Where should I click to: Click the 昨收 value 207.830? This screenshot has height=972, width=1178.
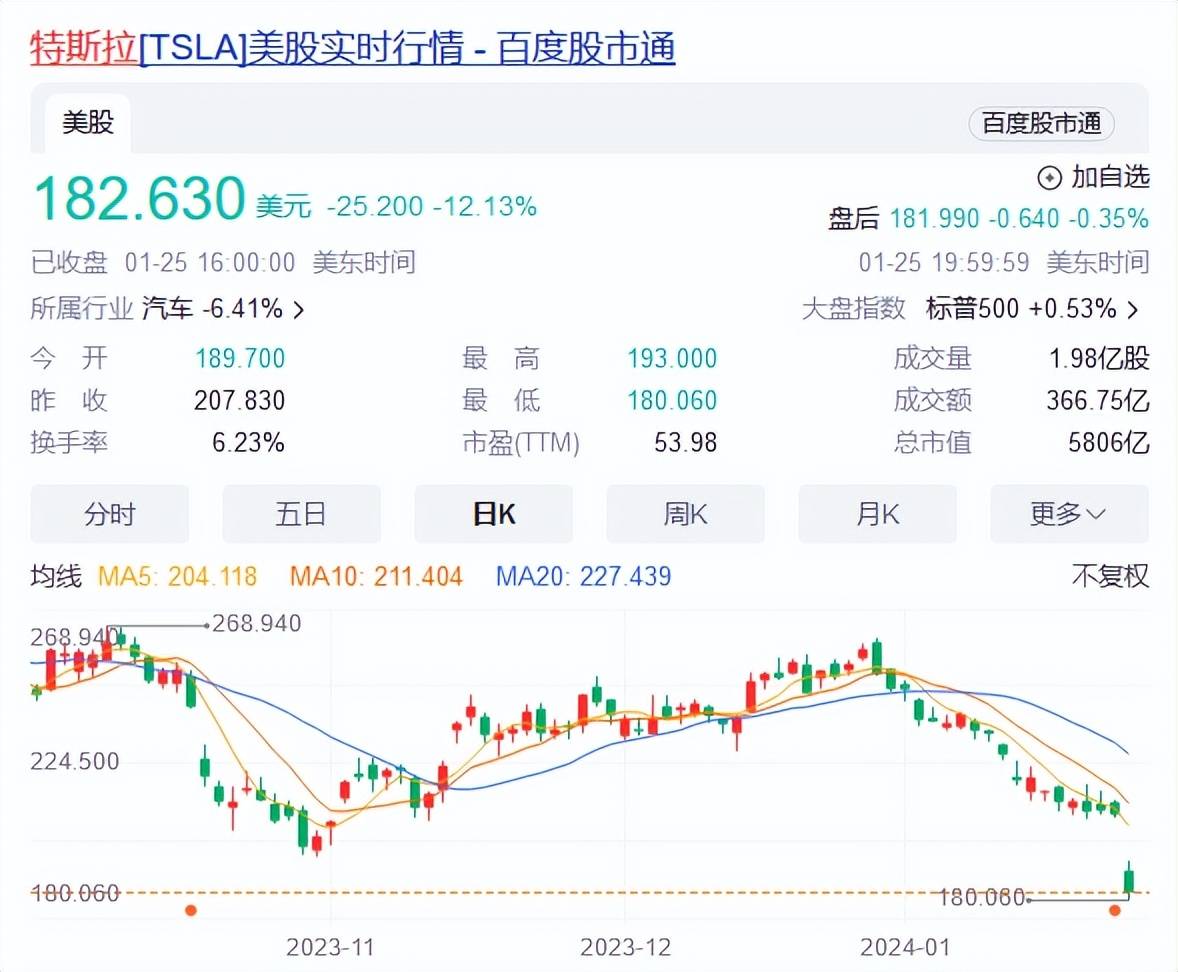pyautogui.click(x=240, y=401)
